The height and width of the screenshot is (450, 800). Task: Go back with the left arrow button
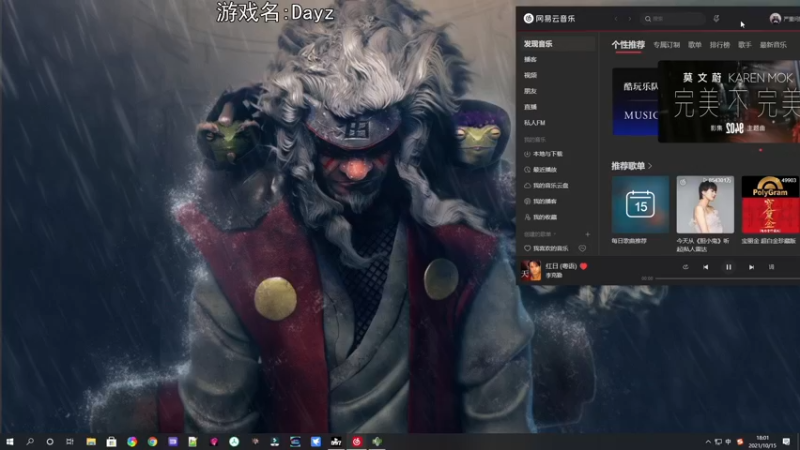(x=616, y=19)
